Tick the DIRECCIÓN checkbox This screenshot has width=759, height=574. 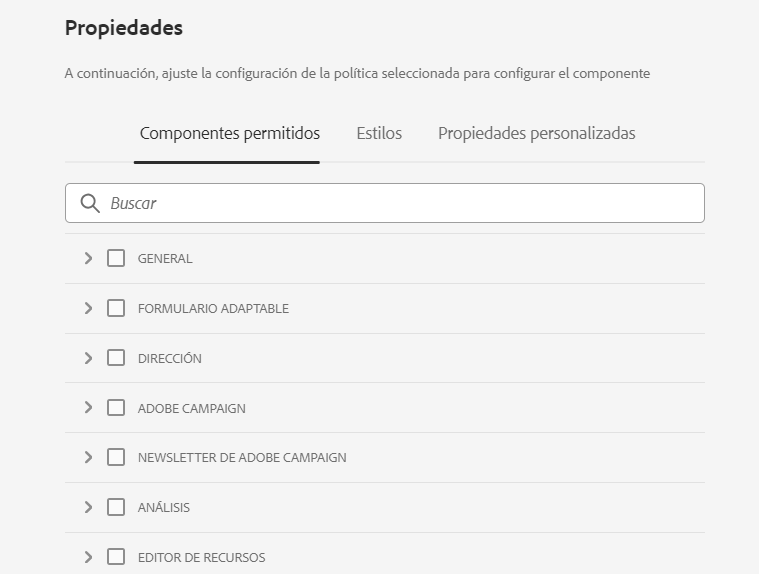pyautogui.click(x=116, y=358)
